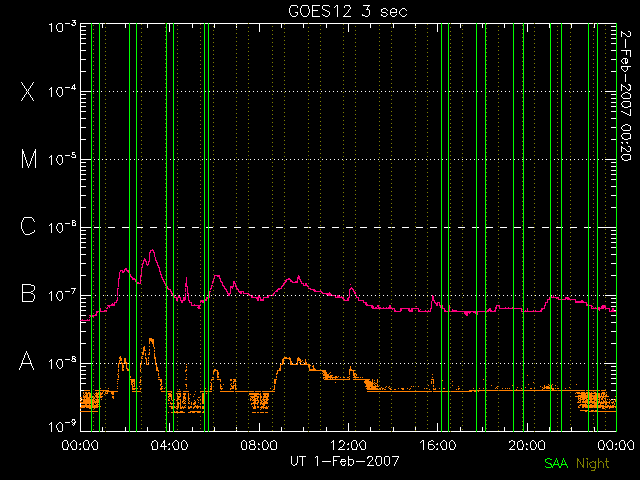Click the 'B' flare class label

pos(28,293)
